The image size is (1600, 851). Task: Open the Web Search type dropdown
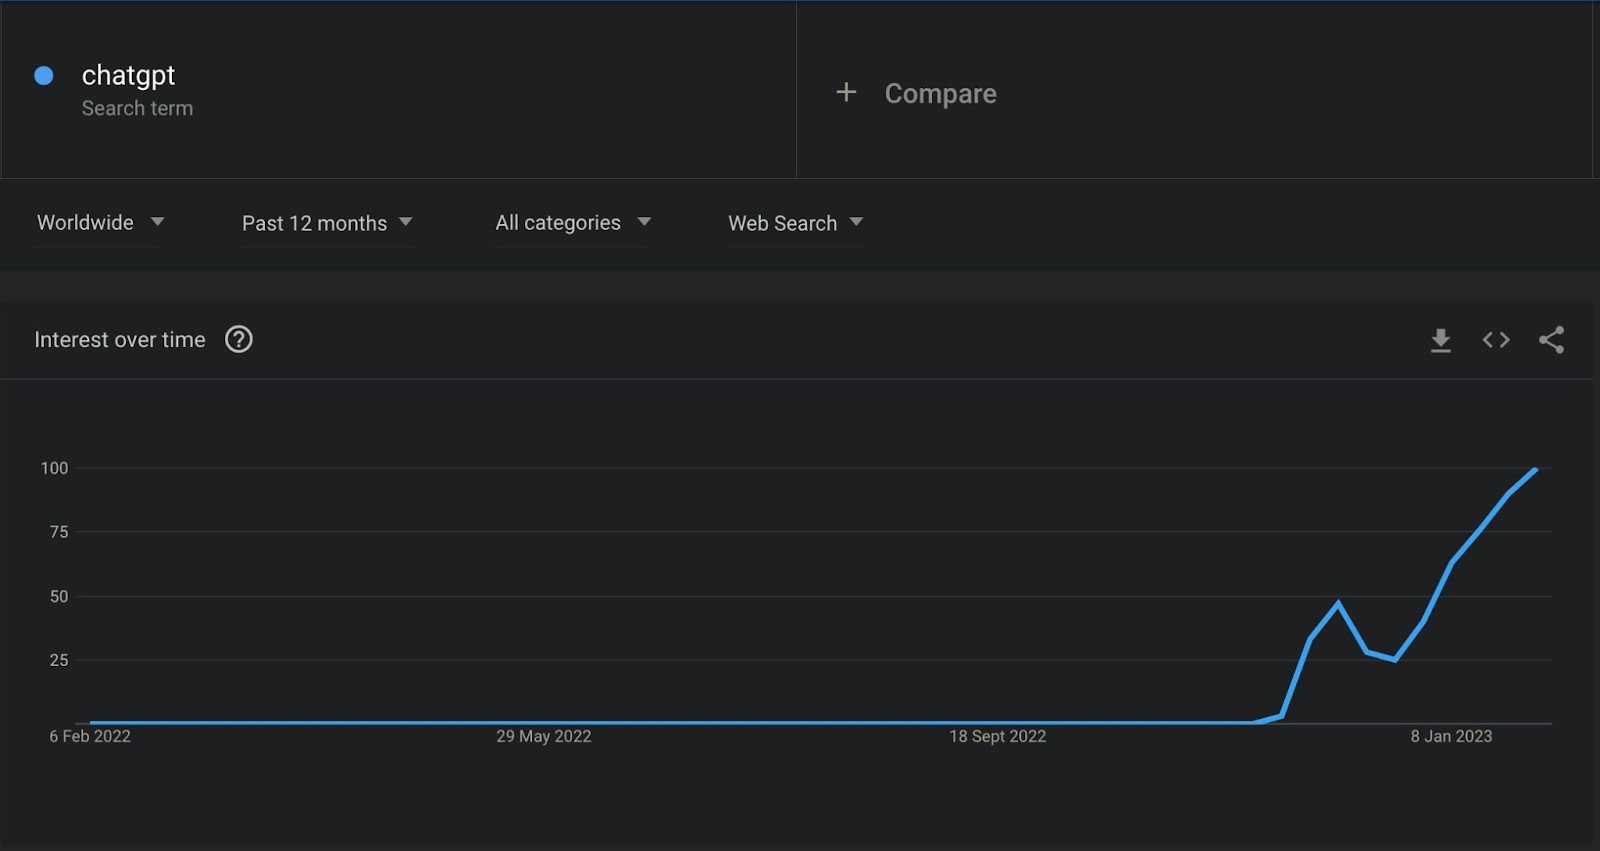tap(795, 223)
